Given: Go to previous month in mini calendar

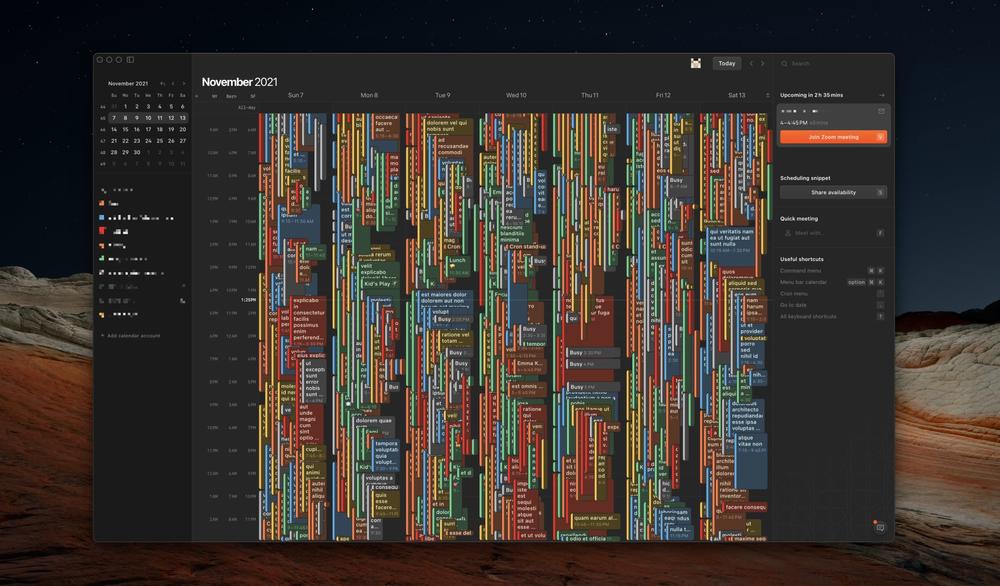Looking at the screenshot, I should click(x=173, y=84).
